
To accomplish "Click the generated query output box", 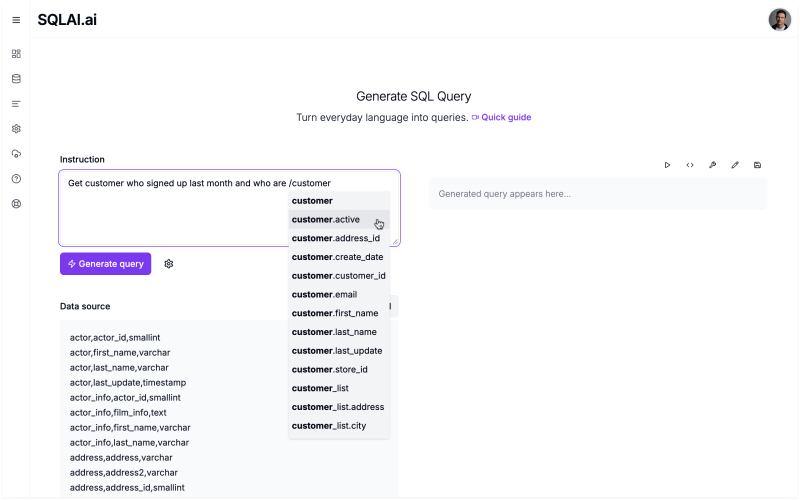I will point(598,194).
